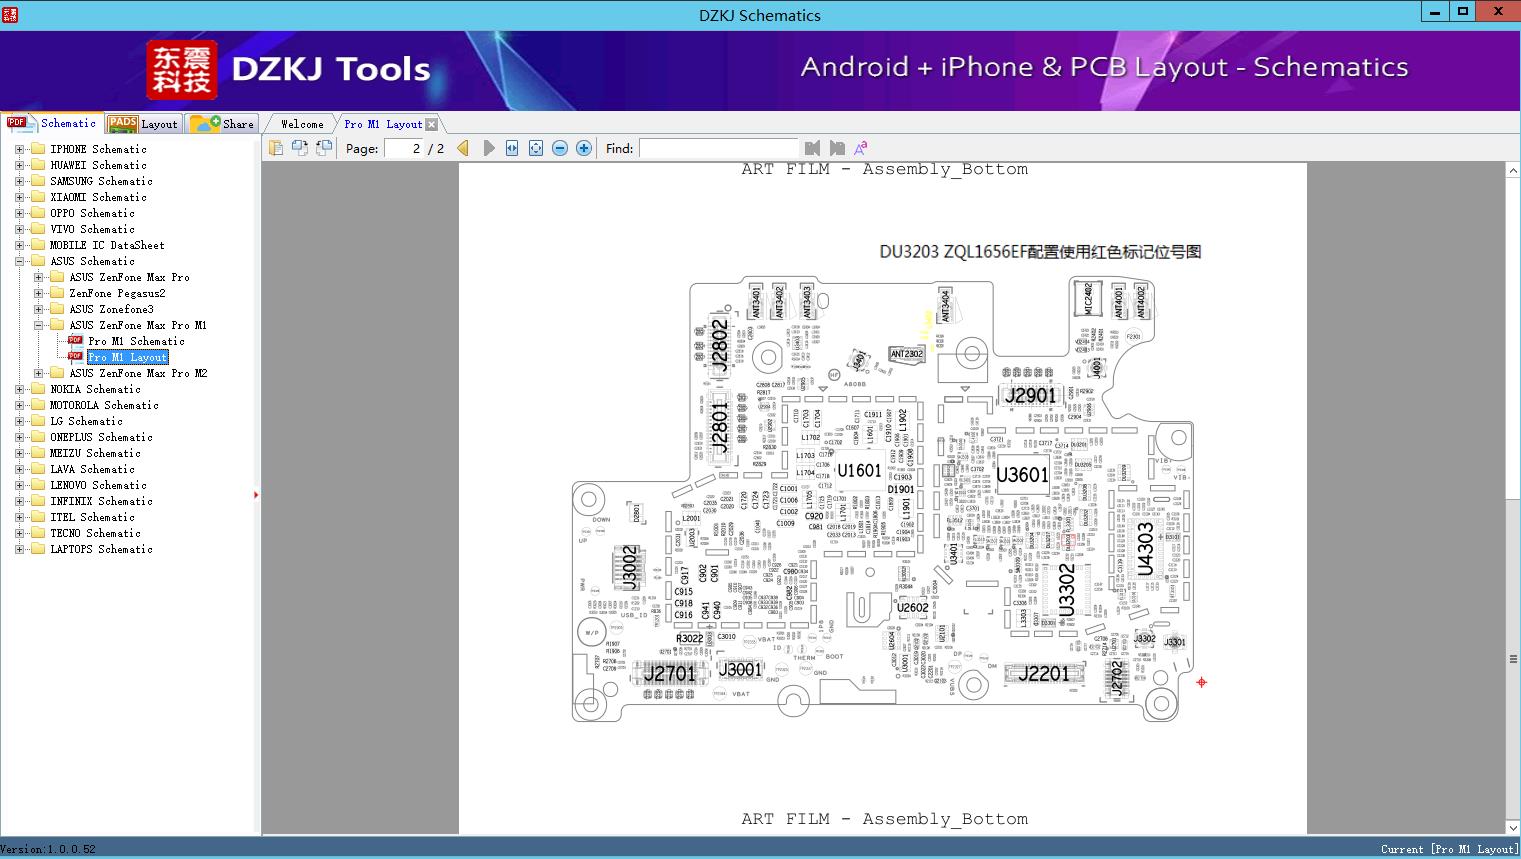The height and width of the screenshot is (859, 1521).
Task: Go to the previous page arrow
Action: point(463,148)
